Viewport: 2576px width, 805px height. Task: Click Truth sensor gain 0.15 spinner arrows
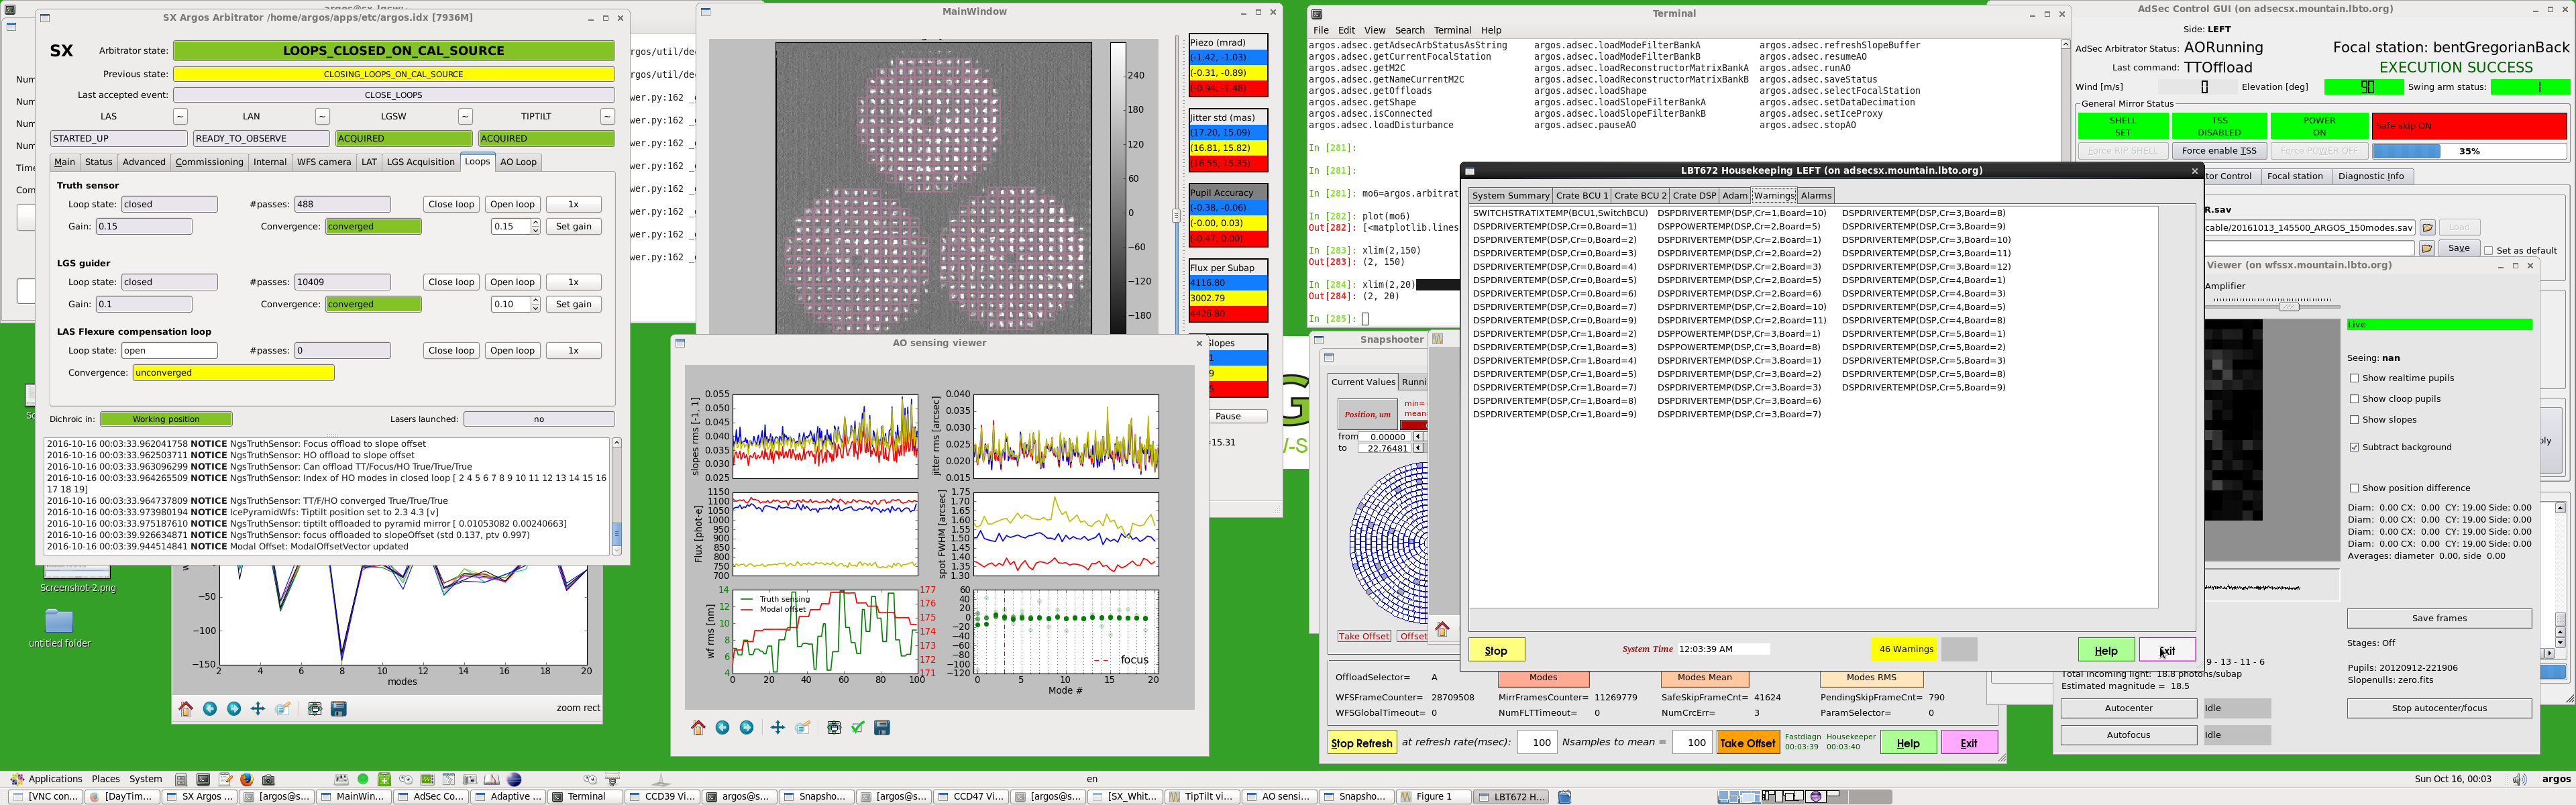[x=536, y=227]
